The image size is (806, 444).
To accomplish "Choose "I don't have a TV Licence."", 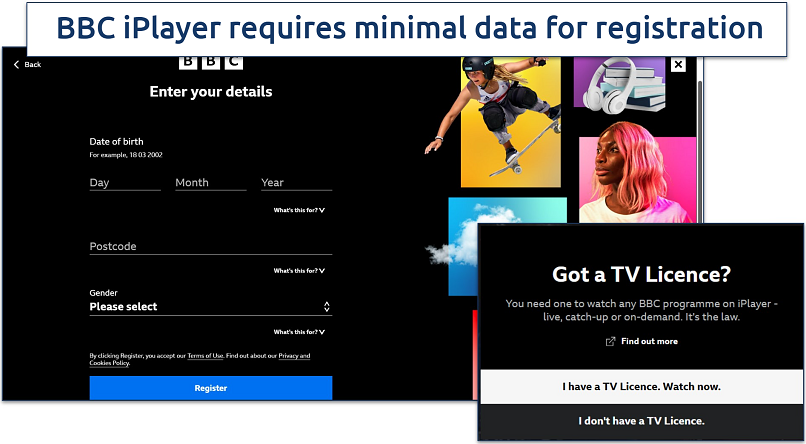I will [641, 421].
